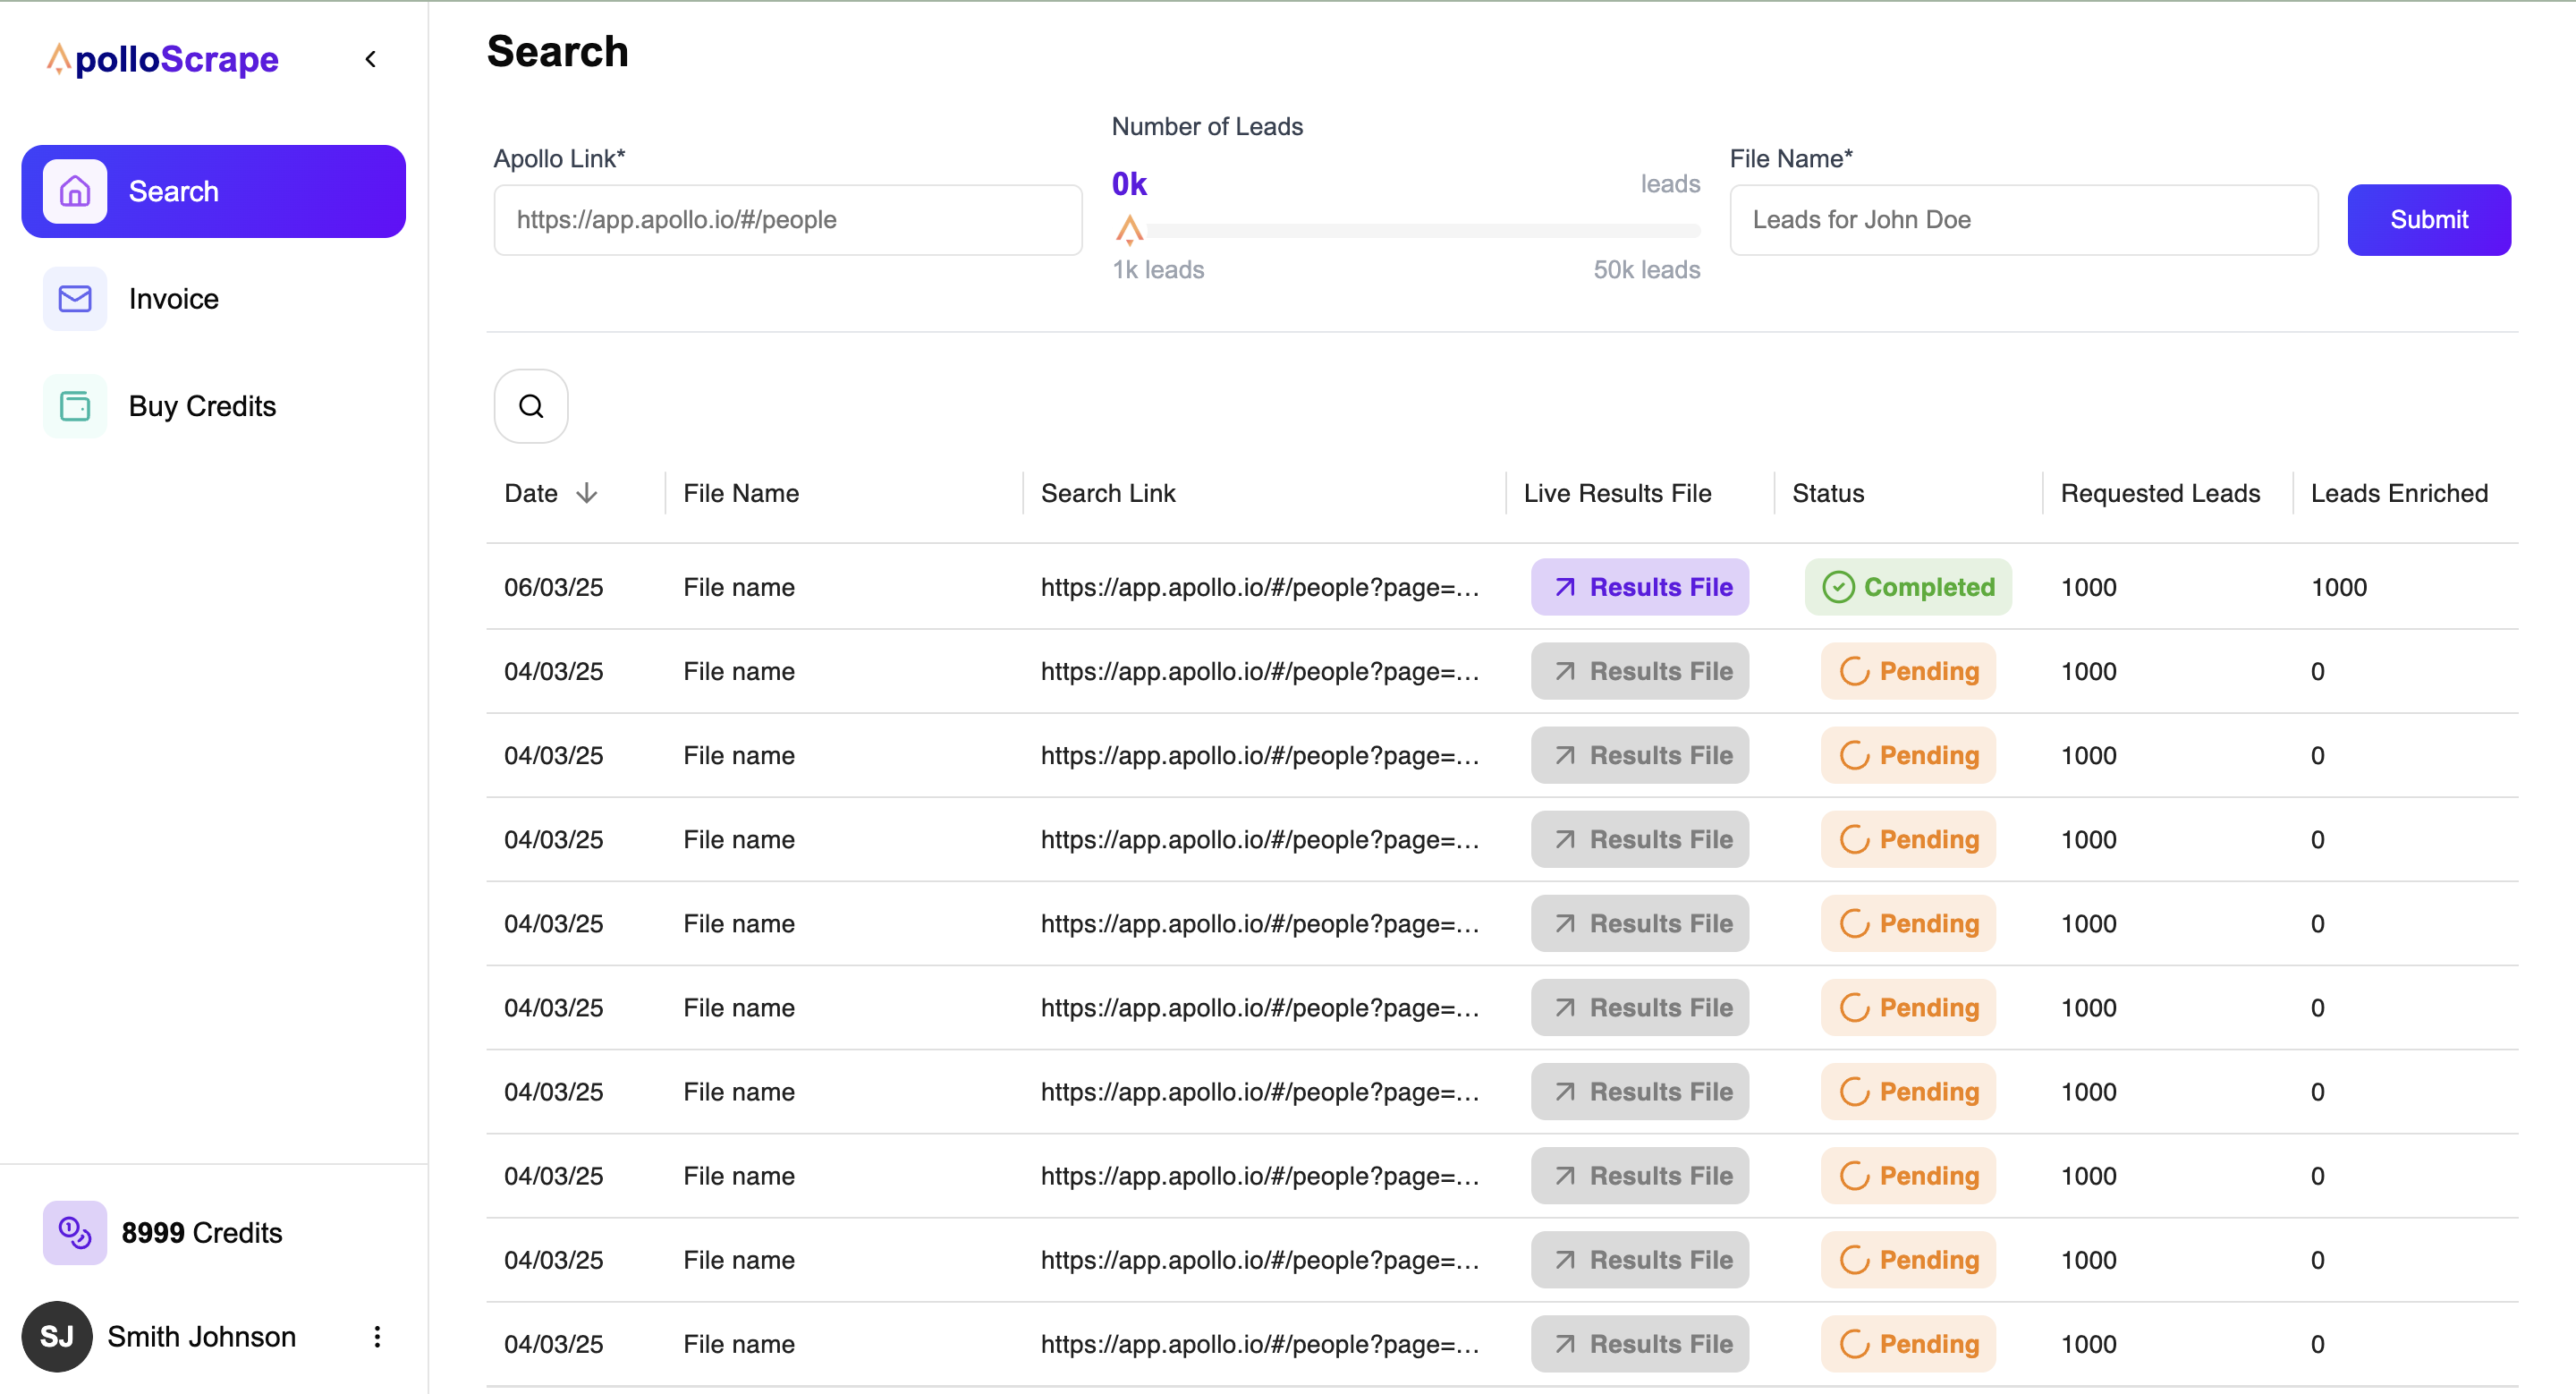
Task: Click the orange flame marker on the leads slider
Action: click(x=1130, y=229)
